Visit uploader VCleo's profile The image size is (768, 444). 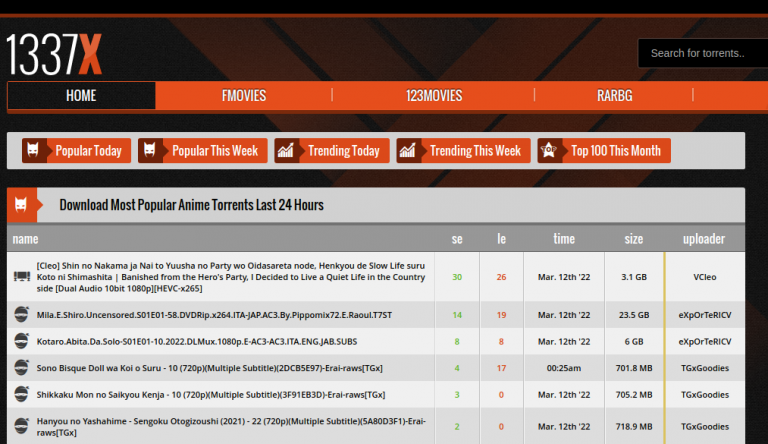pos(704,276)
